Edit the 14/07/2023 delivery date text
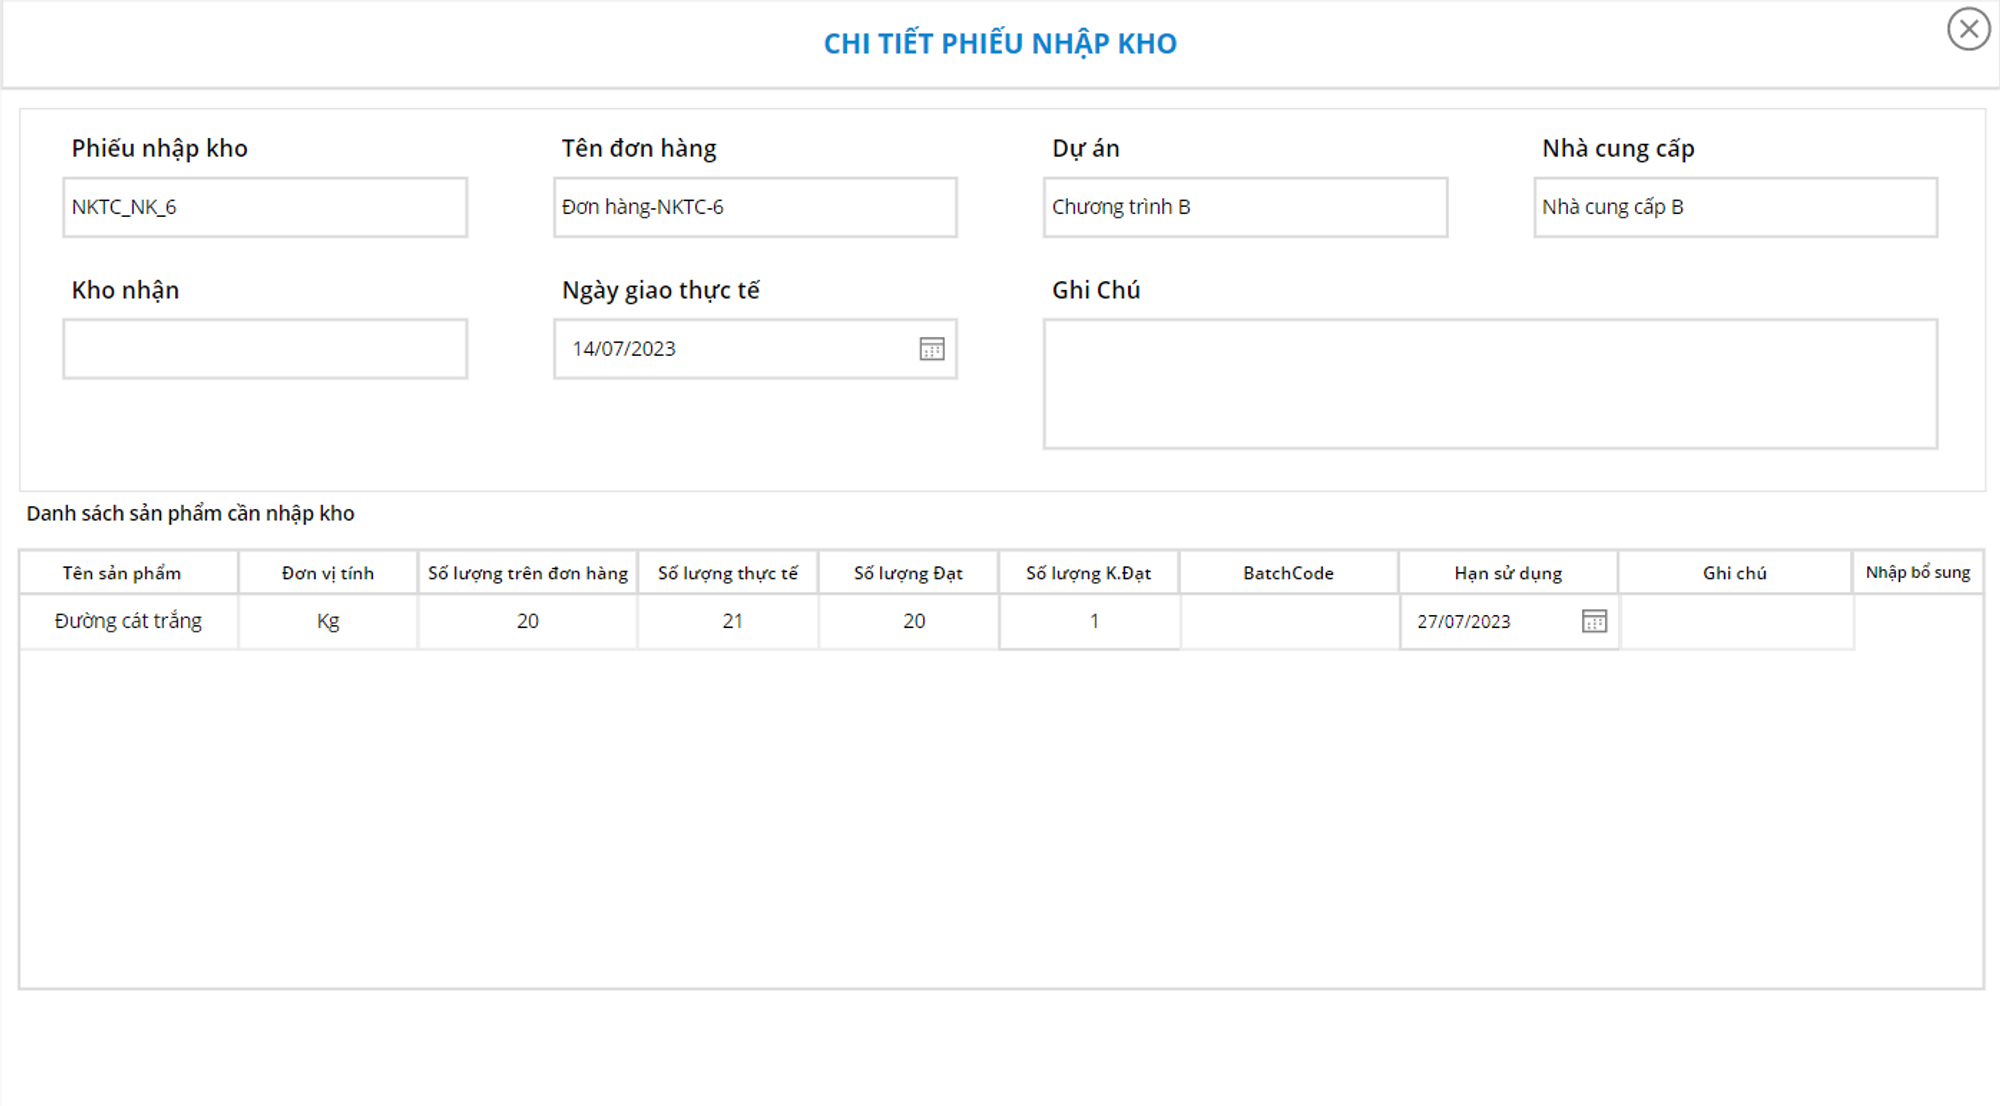Viewport: 2000px width, 1106px height. (x=700, y=349)
